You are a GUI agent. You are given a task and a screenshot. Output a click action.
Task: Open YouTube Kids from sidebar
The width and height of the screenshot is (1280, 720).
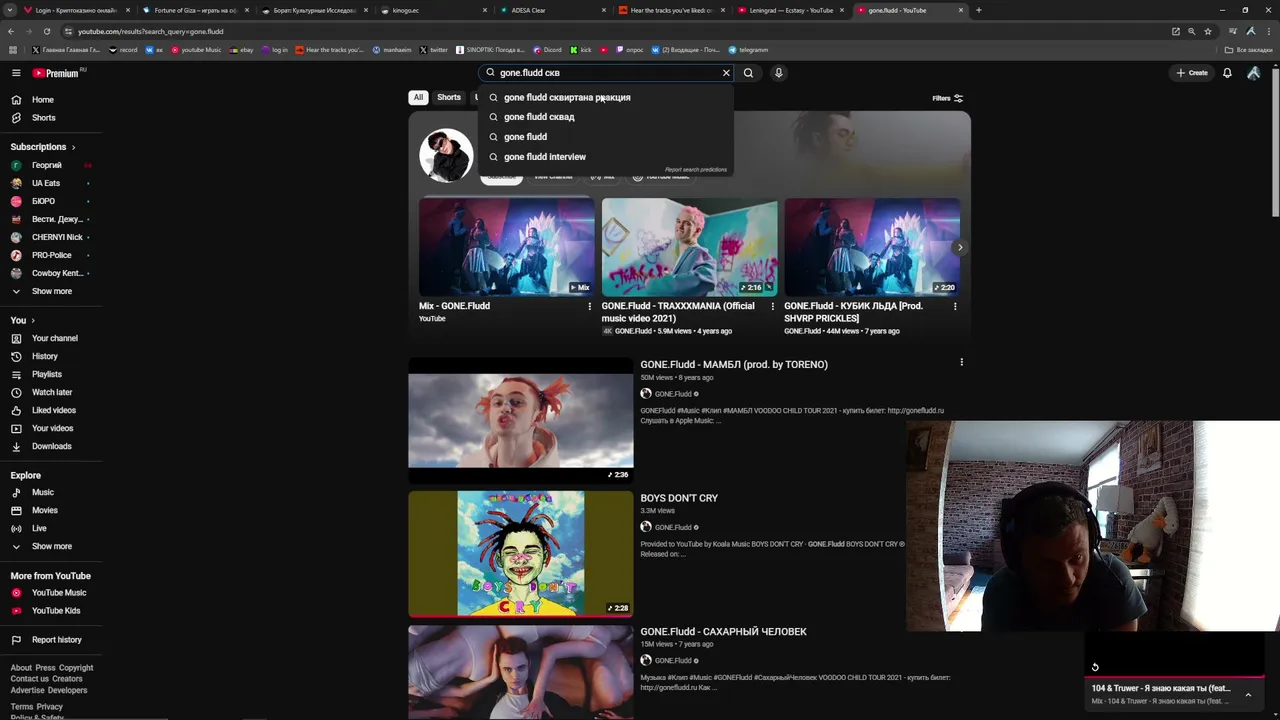coord(49,611)
